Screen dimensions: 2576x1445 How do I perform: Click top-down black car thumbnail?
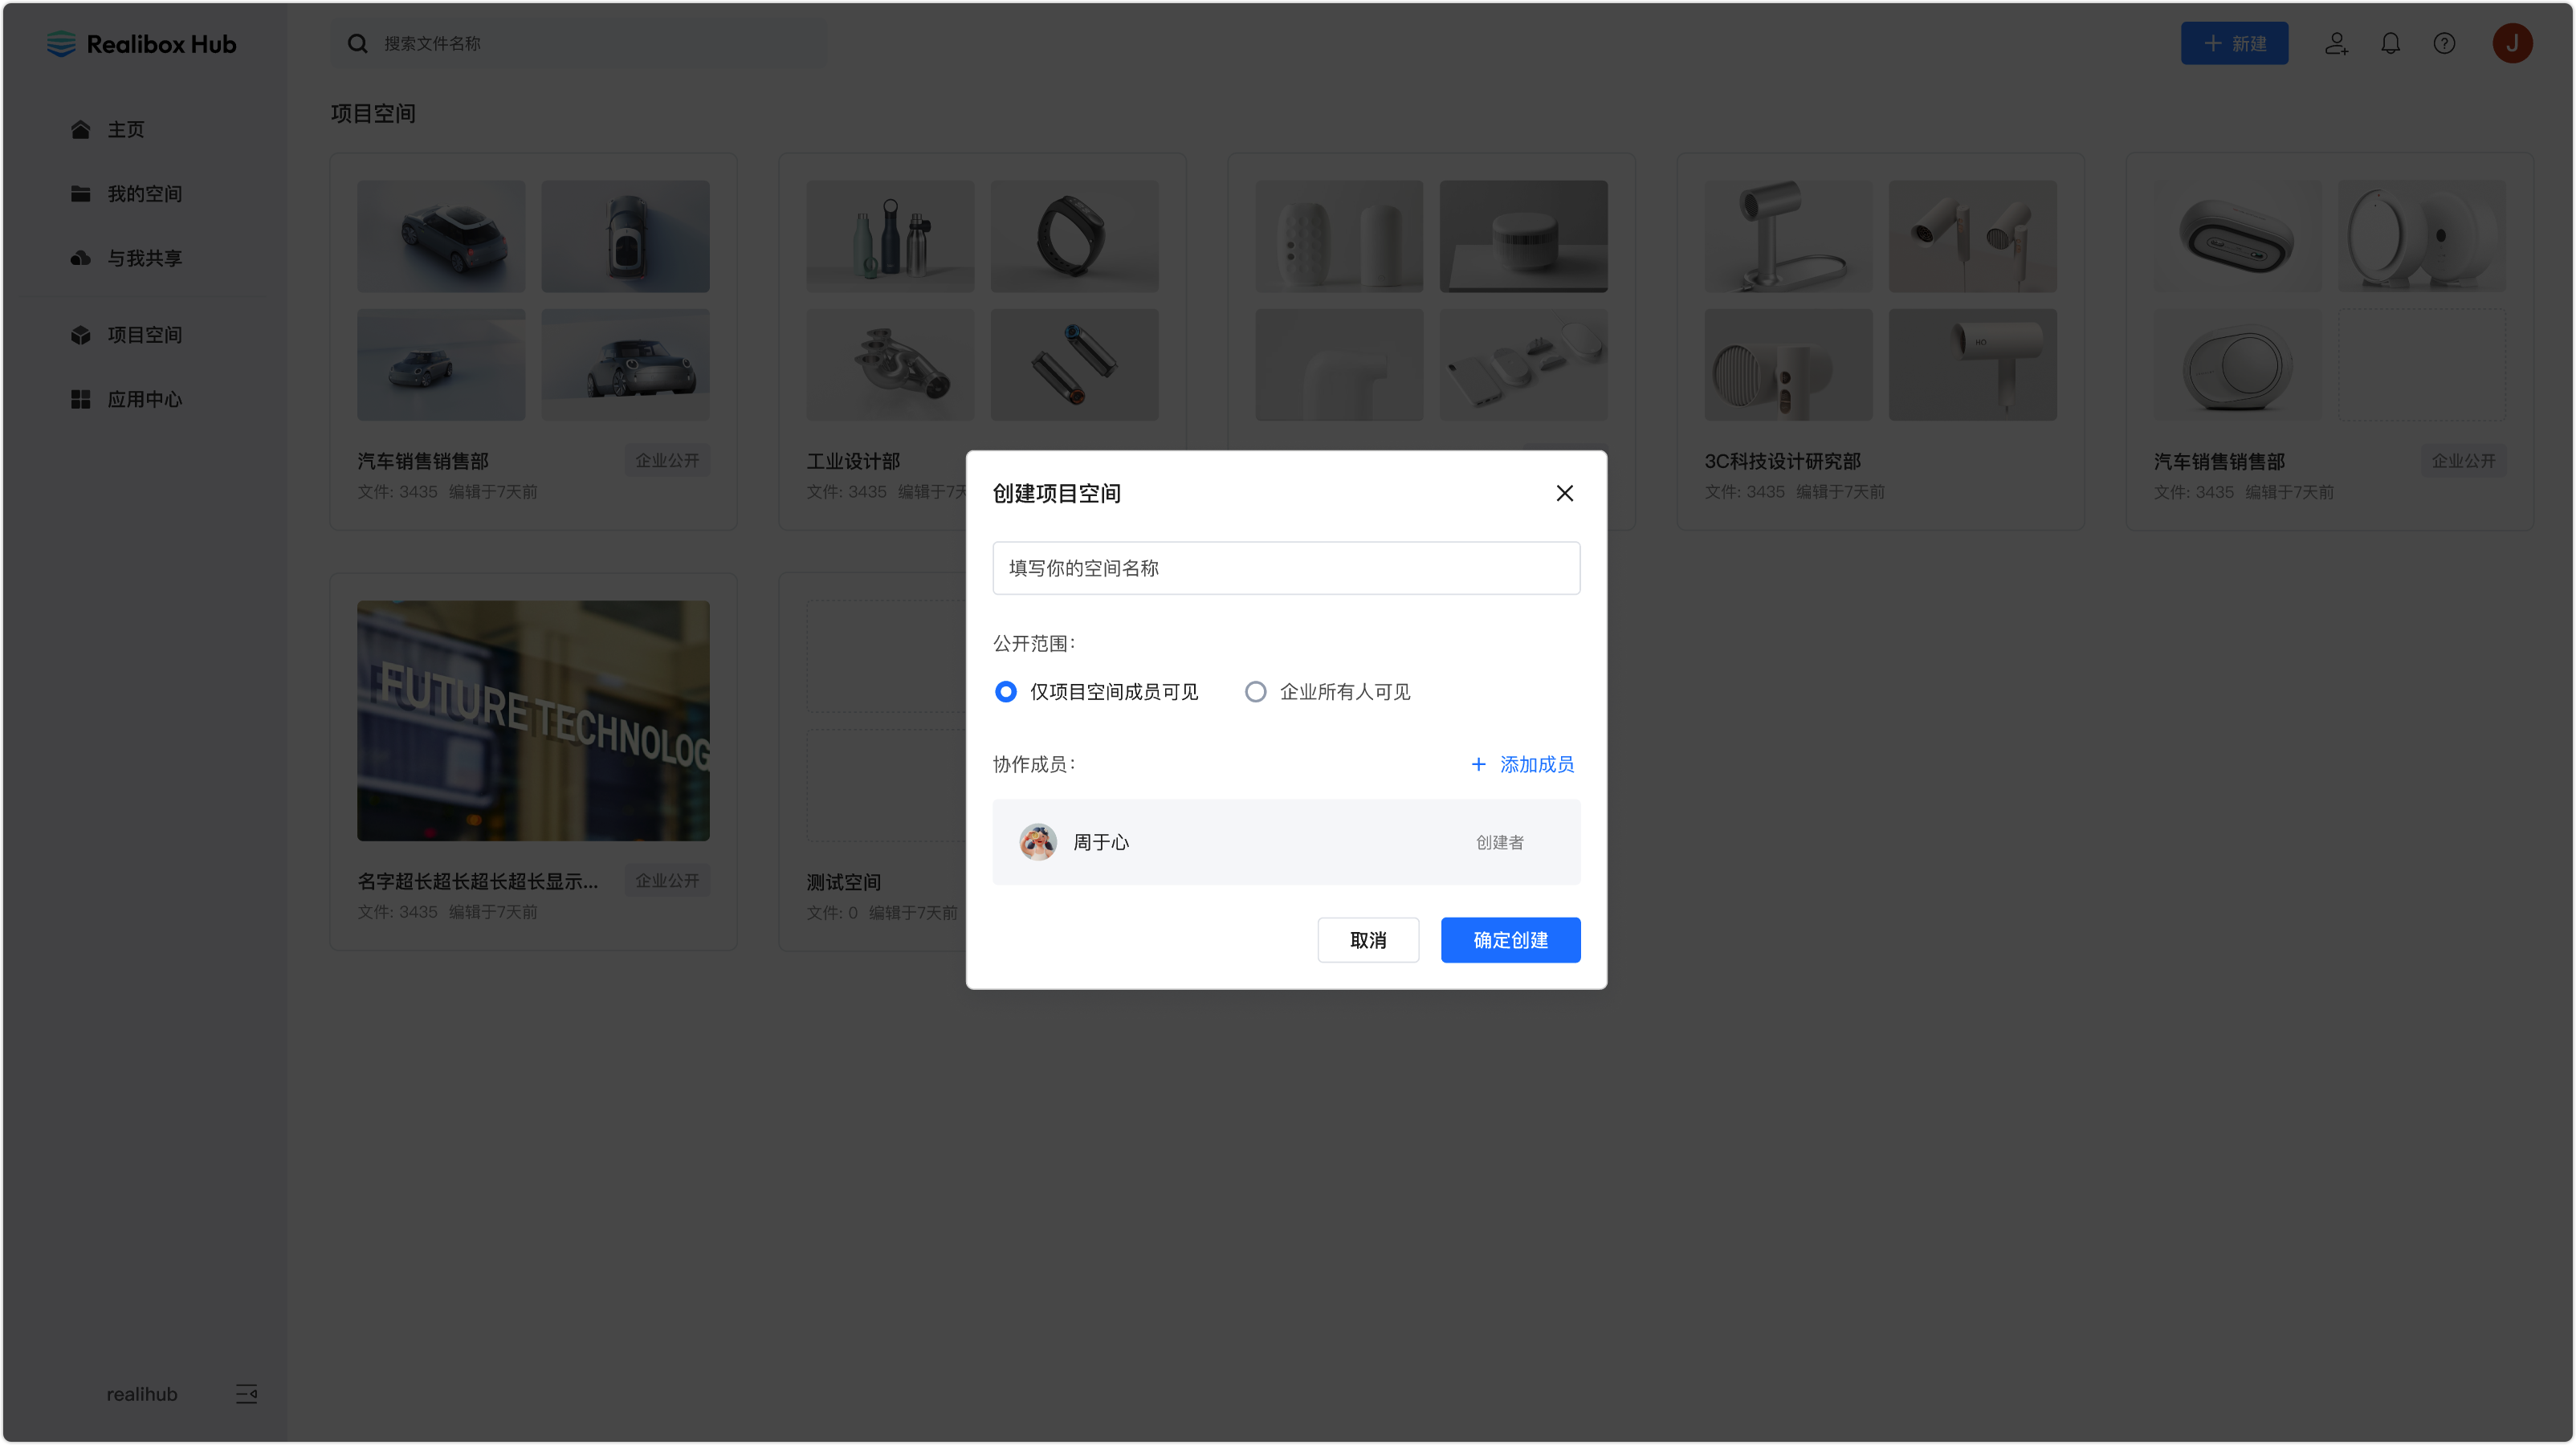625,236
